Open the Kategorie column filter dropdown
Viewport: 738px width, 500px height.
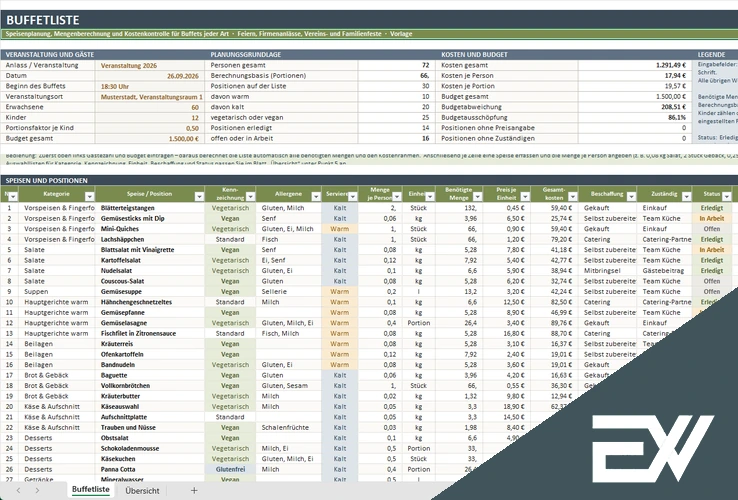pyautogui.click(x=89, y=197)
